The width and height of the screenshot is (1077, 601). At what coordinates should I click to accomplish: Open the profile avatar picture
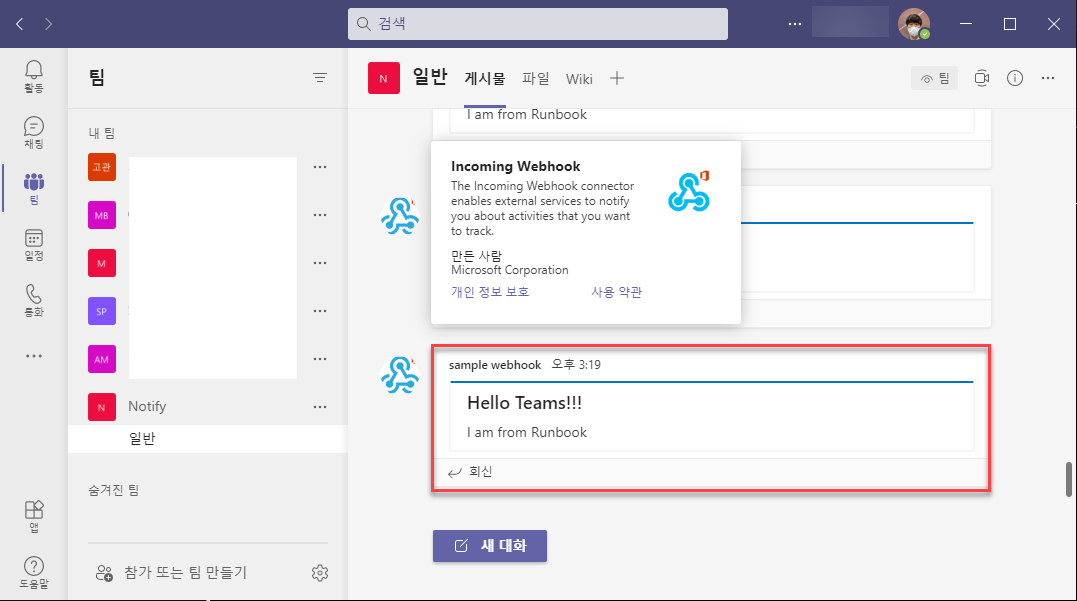pos(914,24)
